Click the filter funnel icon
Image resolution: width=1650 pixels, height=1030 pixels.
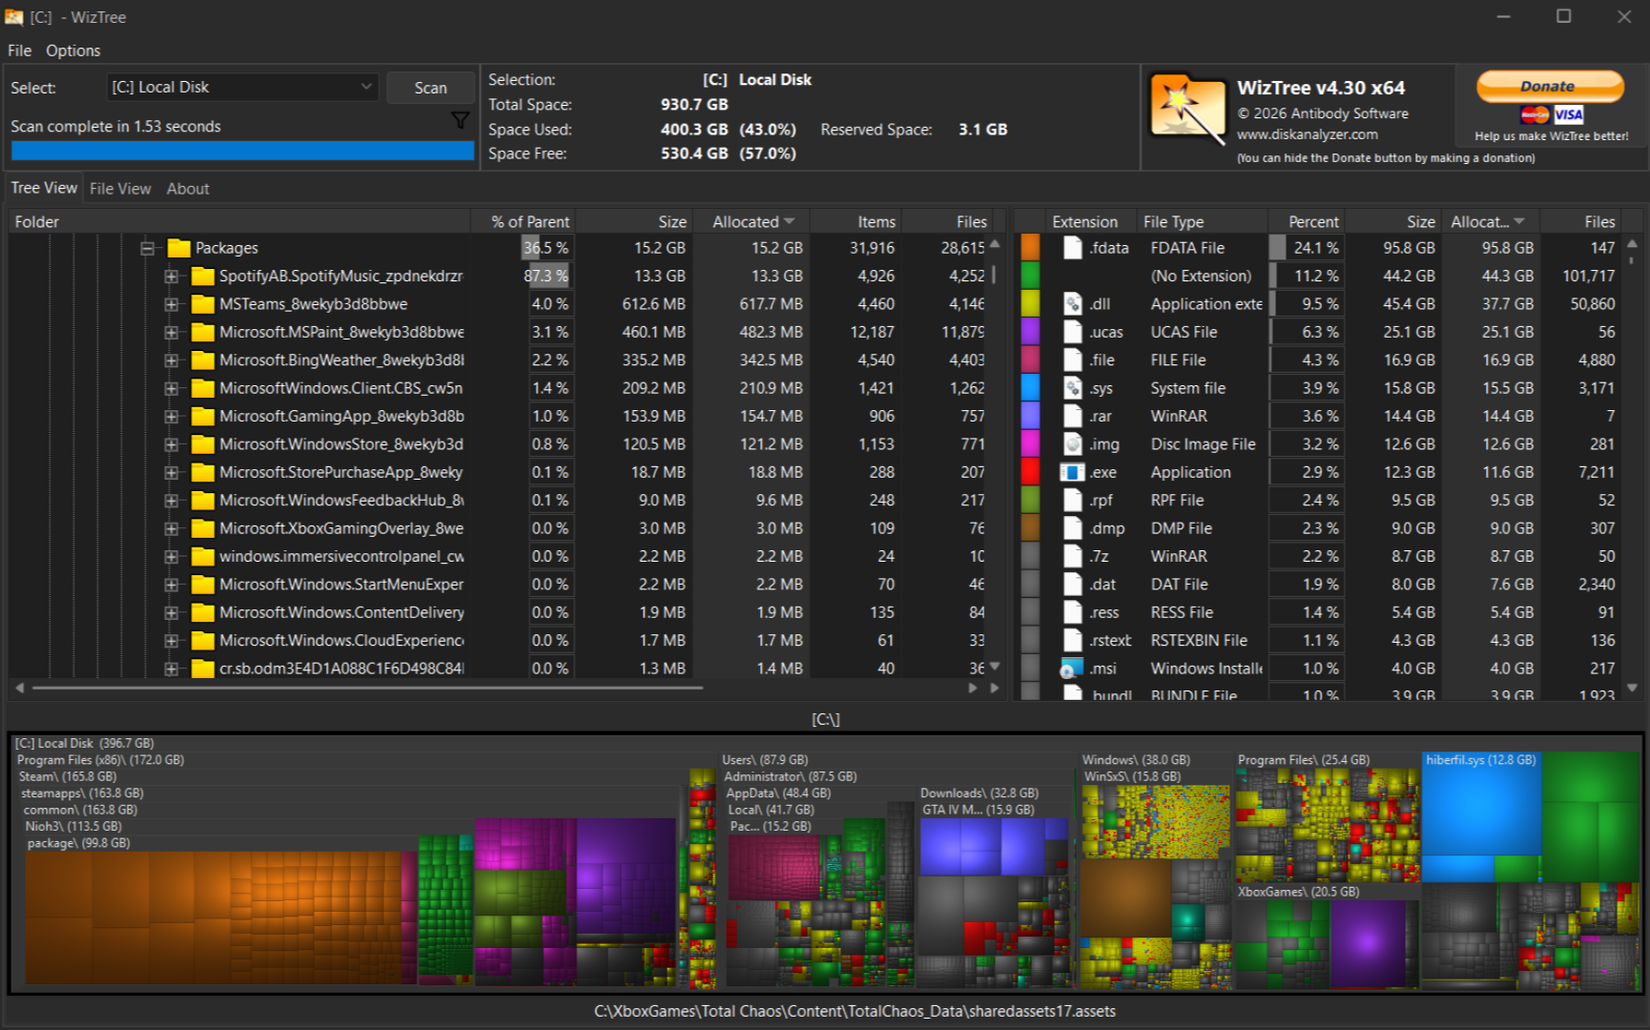460,121
